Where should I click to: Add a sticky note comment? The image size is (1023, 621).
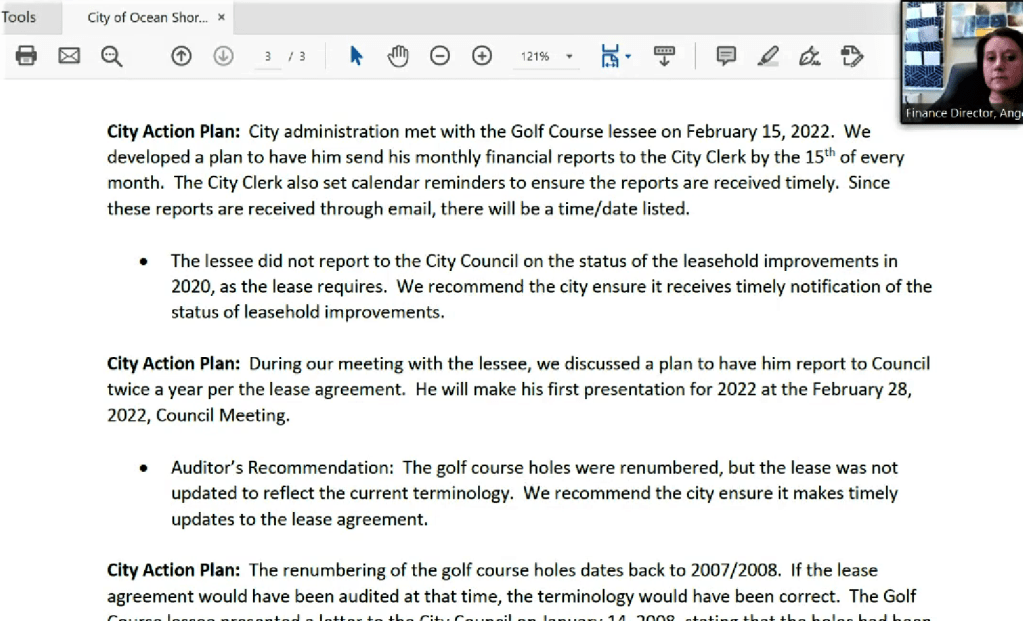click(x=726, y=56)
